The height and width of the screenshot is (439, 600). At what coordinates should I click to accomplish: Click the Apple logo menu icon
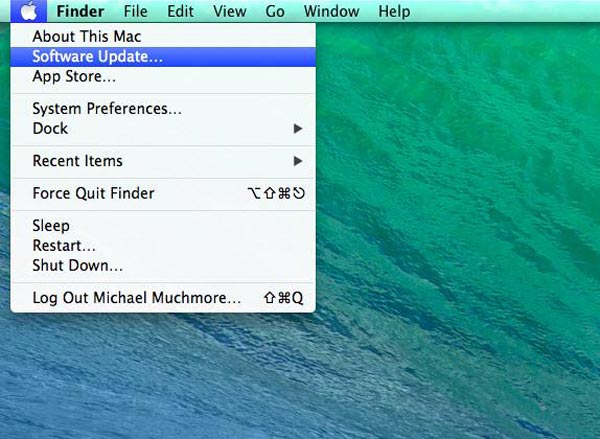click(29, 11)
